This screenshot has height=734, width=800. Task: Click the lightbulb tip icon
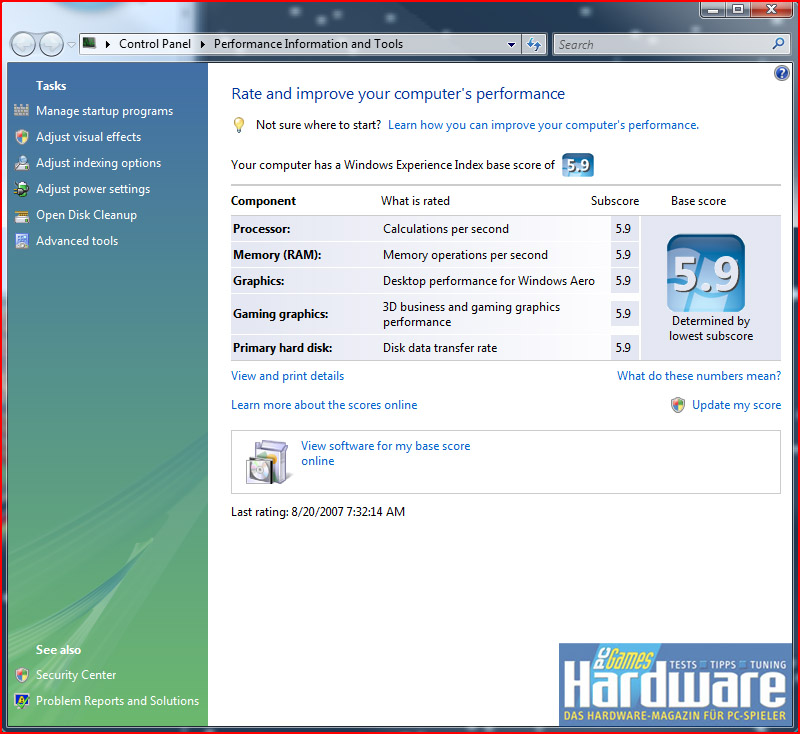239,125
